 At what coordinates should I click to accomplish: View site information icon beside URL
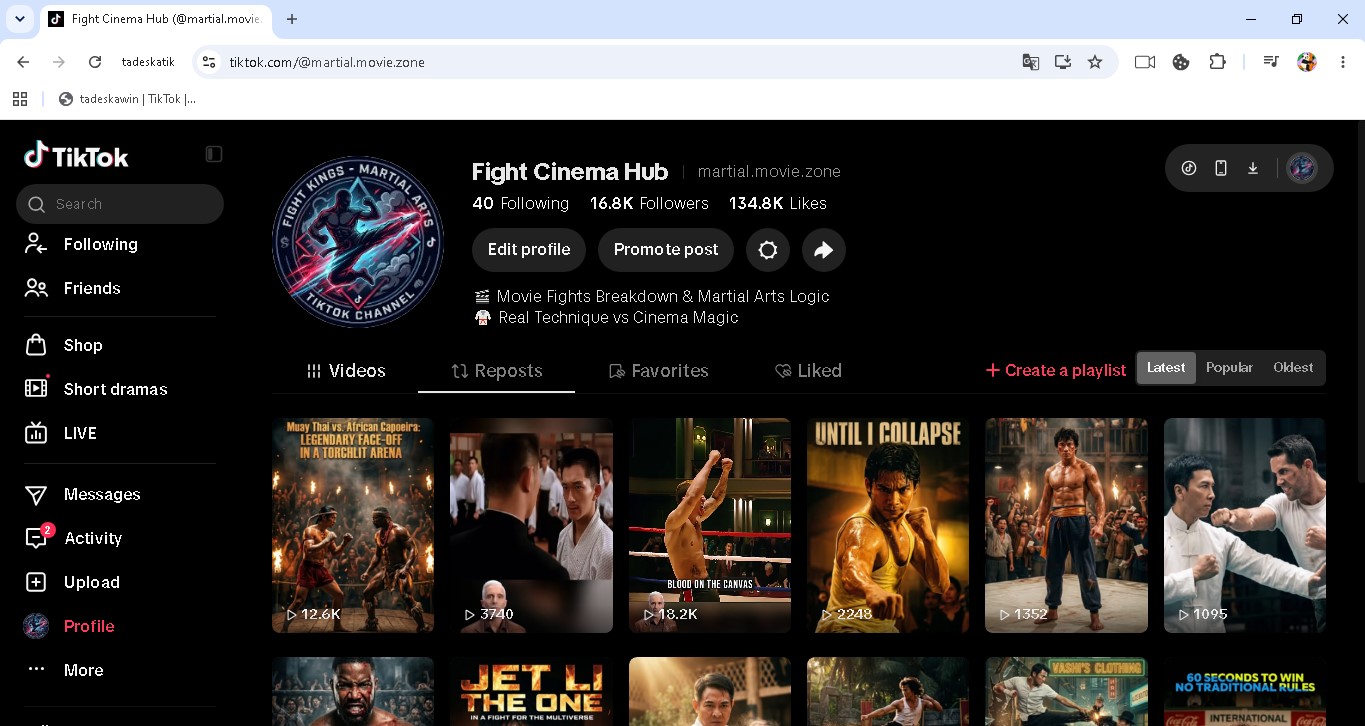point(208,62)
